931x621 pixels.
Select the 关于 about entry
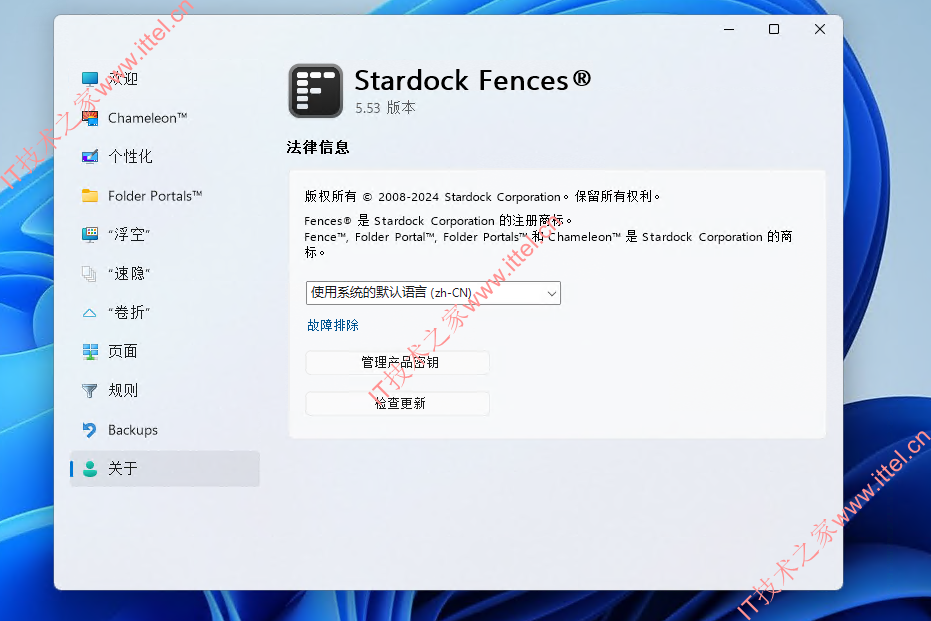click(x=164, y=469)
